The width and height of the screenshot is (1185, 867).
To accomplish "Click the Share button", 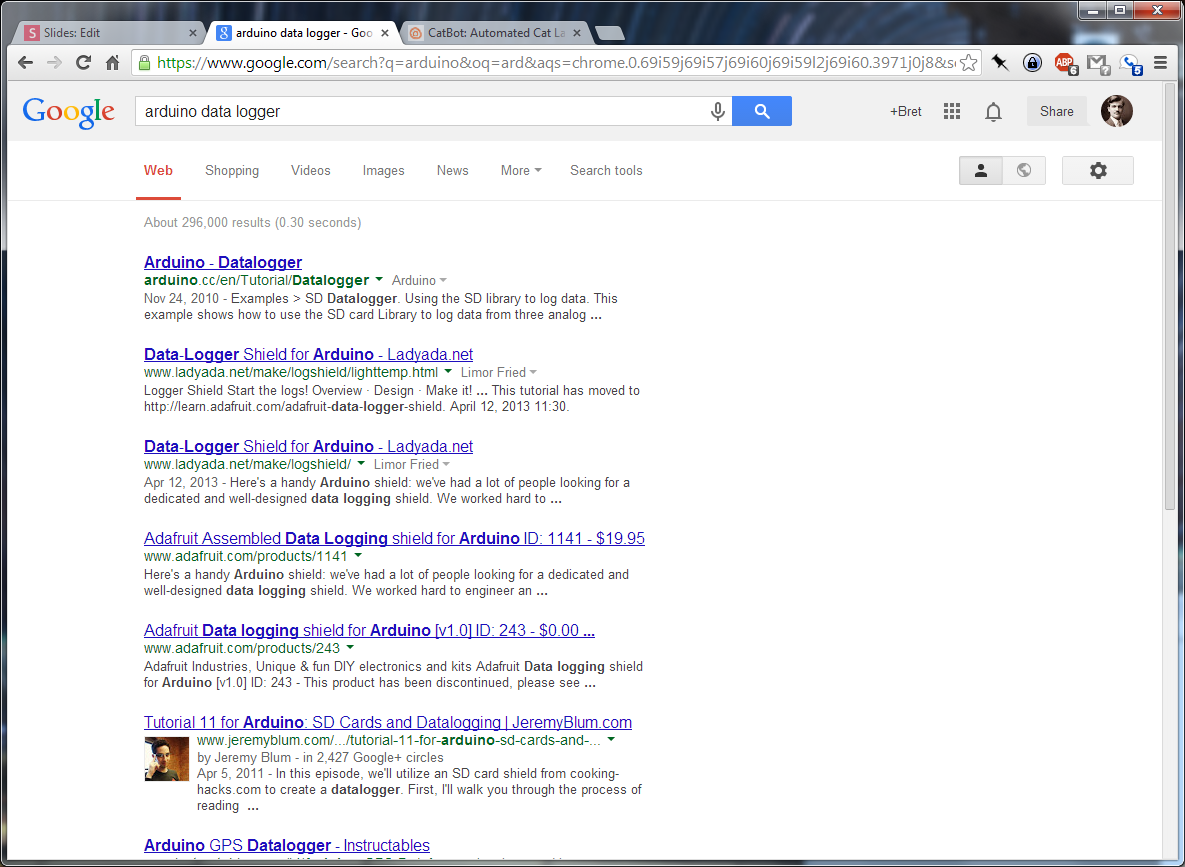I will (x=1057, y=111).
